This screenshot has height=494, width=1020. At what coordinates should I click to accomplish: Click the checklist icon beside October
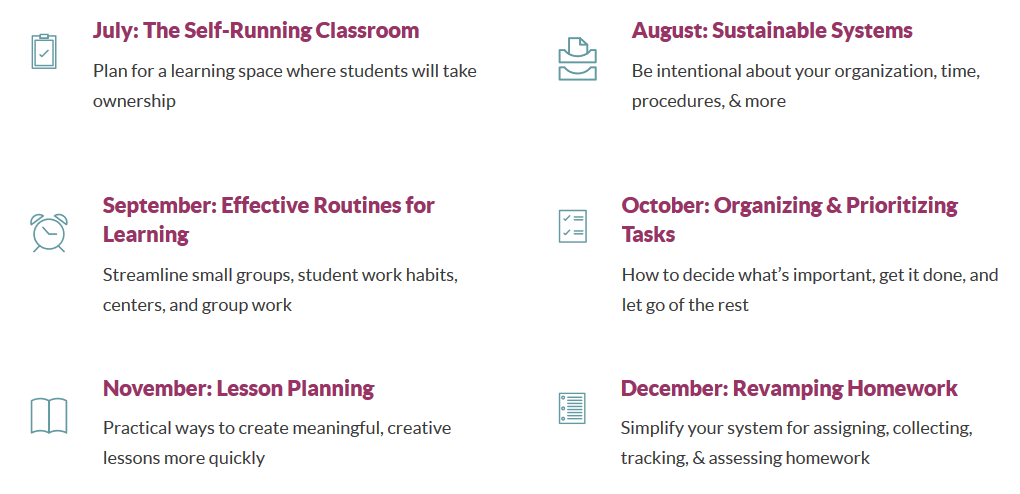pos(572,226)
